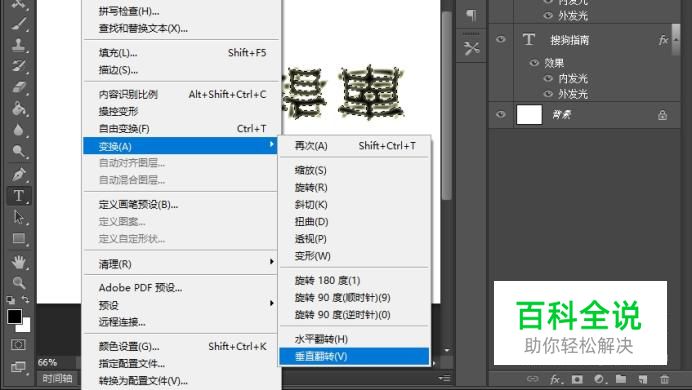Click the black foreground color swatch

pos(15,316)
